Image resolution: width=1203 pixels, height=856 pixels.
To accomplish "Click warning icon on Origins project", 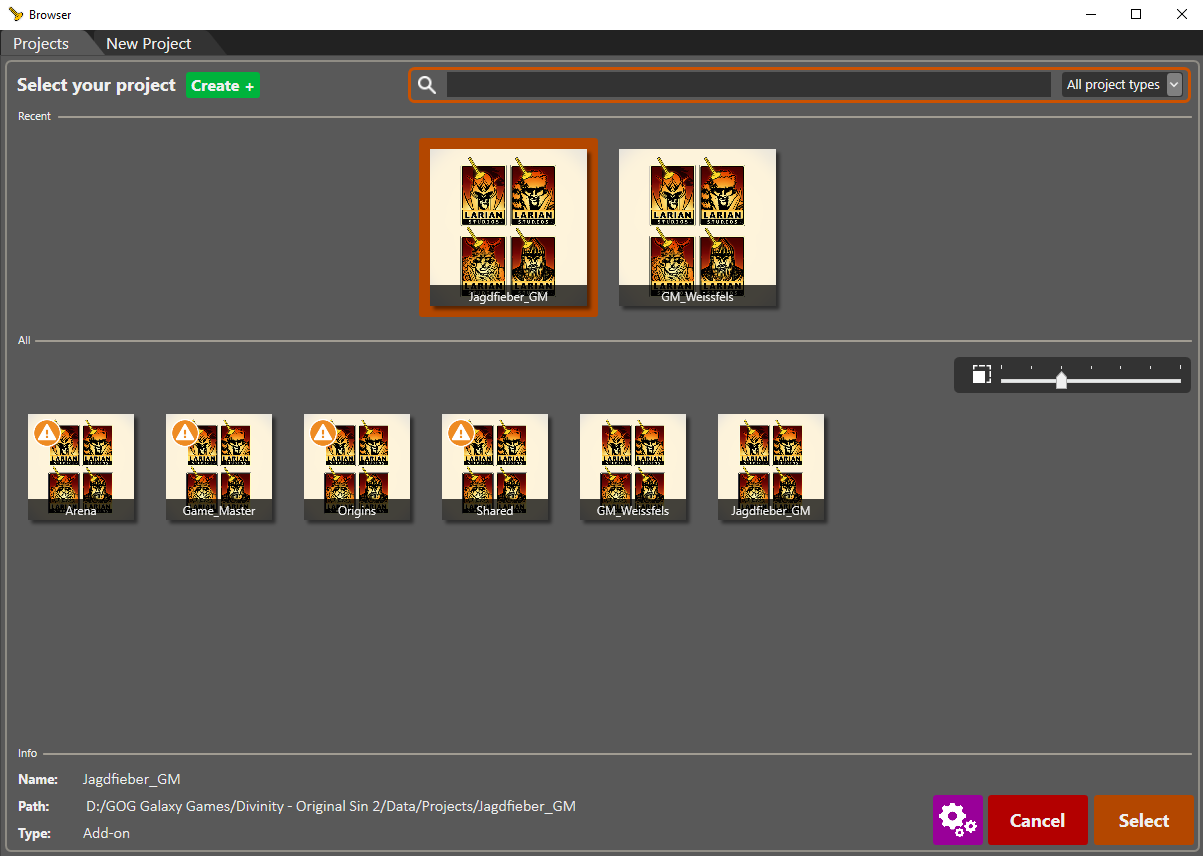I will [322, 432].
